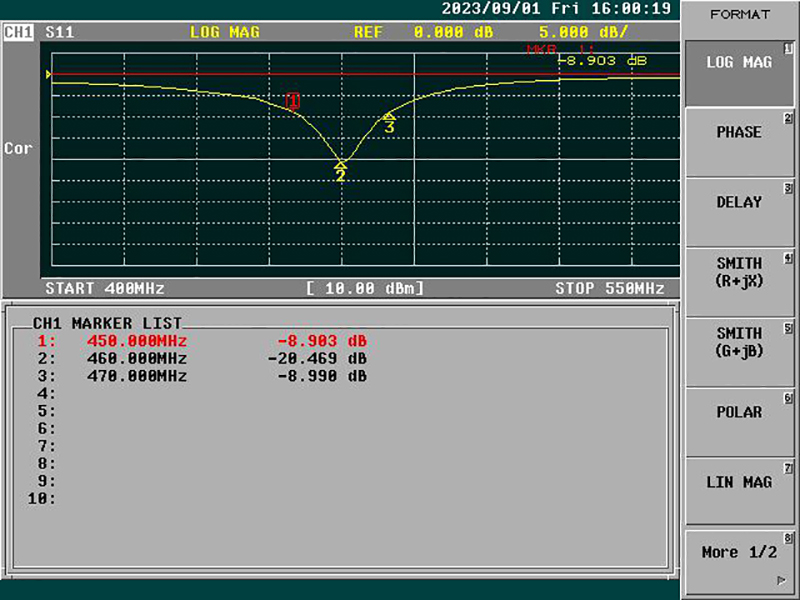Switch to SMITH (G+jB) format
The height and width of the screenshot is (600, 800).
point(739,353)
